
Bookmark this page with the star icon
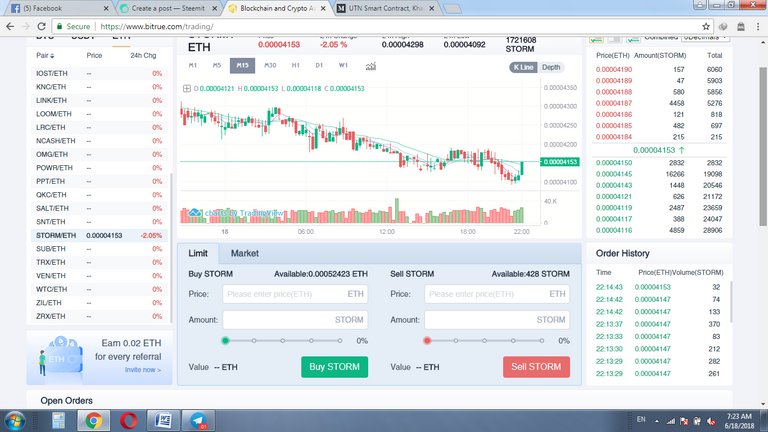706,26
